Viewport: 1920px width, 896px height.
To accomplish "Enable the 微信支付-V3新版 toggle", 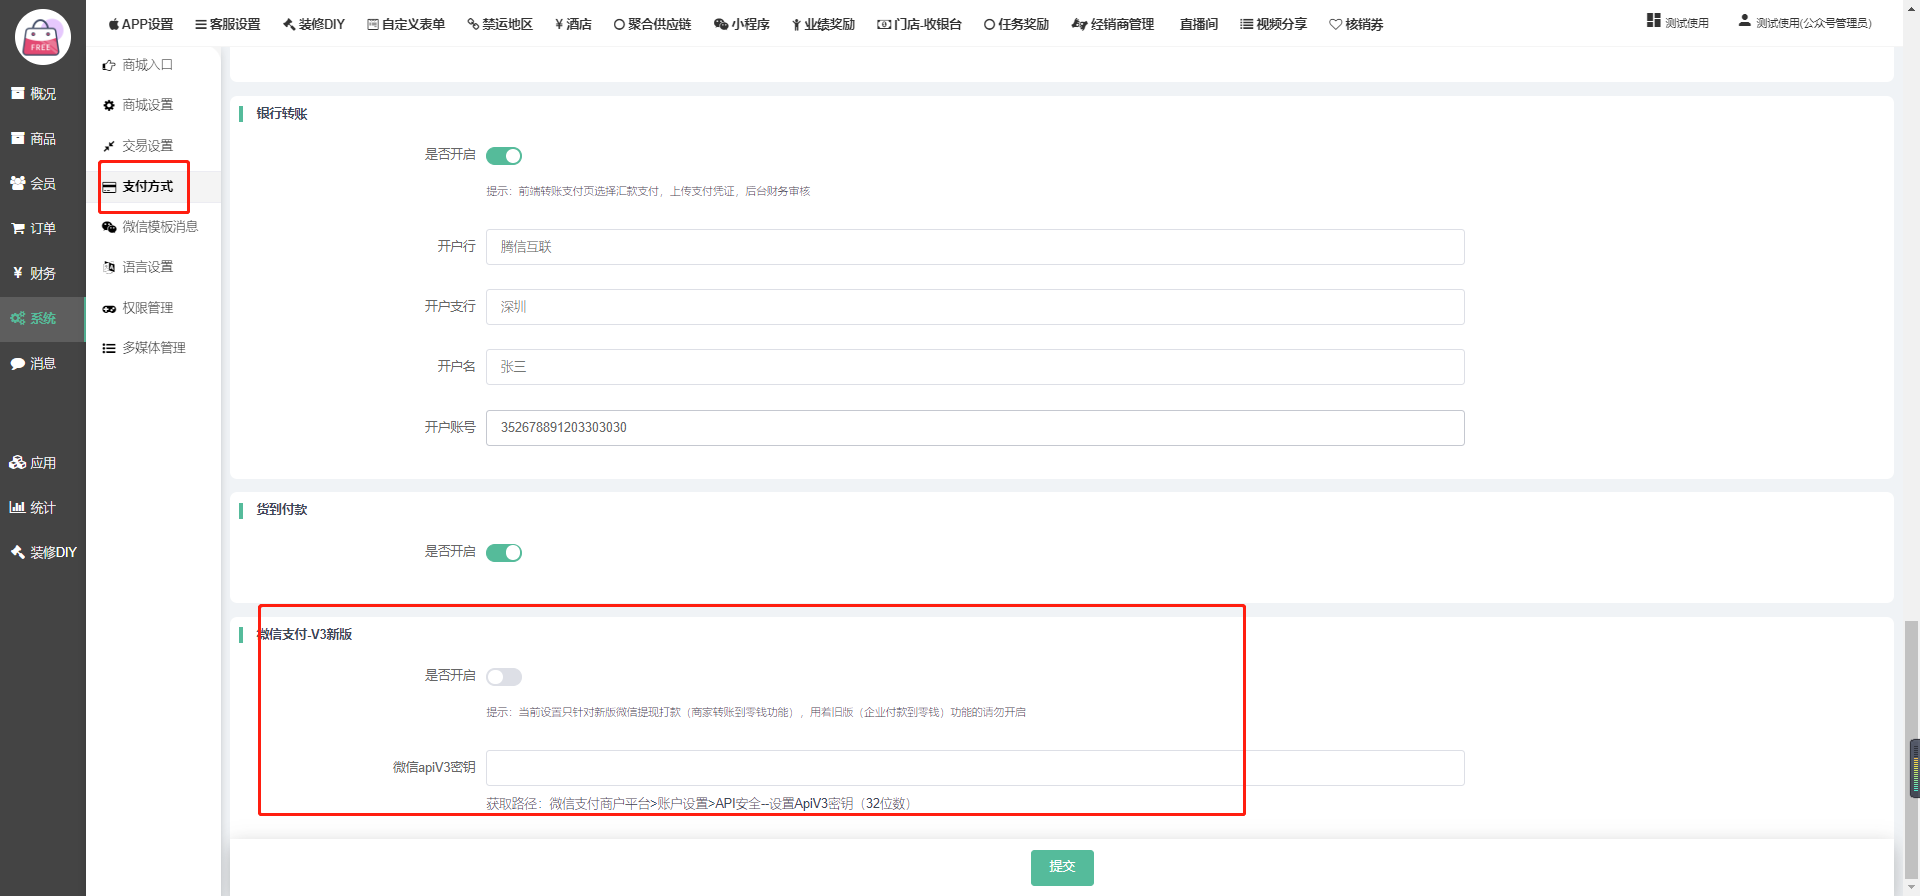I will (504, 677).
